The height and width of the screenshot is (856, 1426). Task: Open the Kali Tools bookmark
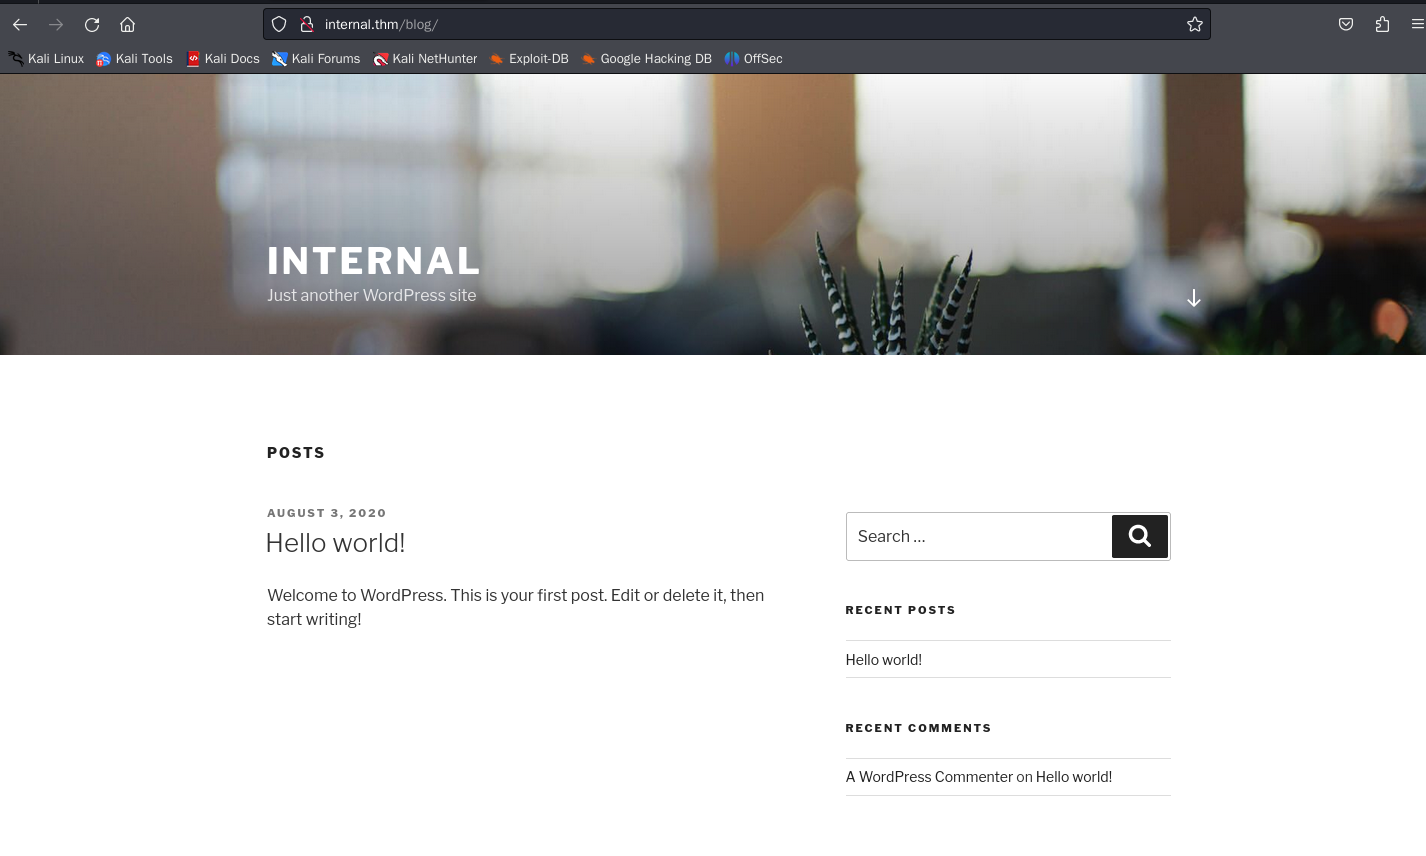(134, 59)
